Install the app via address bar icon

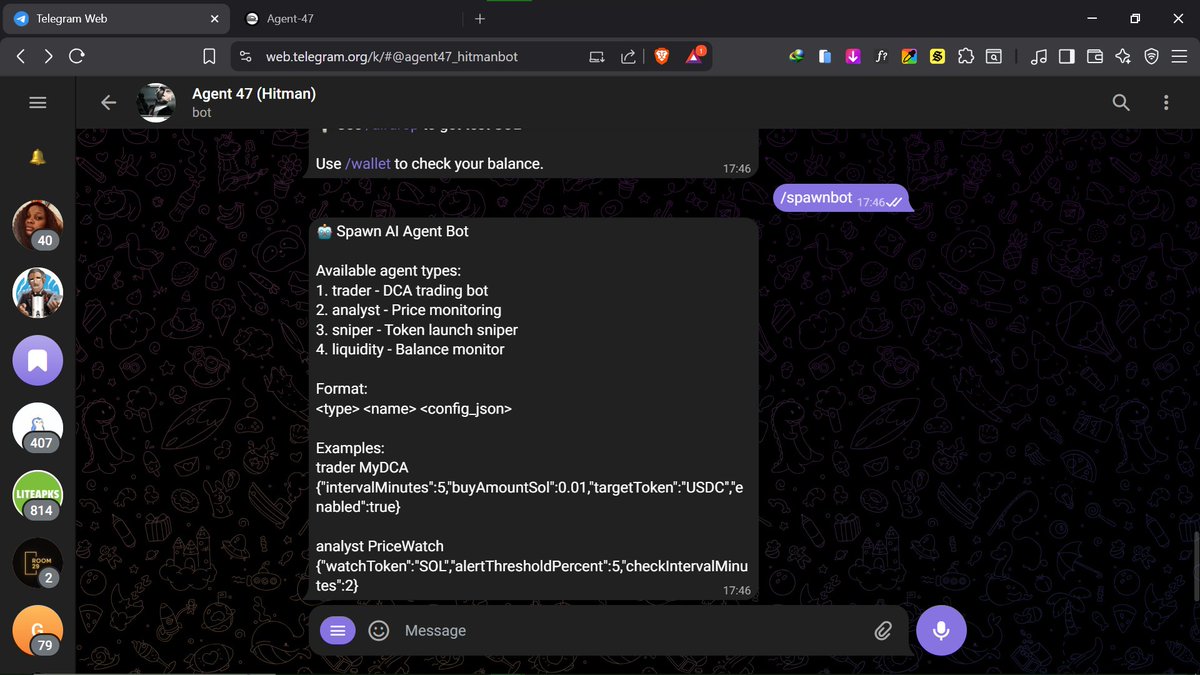[x=597, y=57]
